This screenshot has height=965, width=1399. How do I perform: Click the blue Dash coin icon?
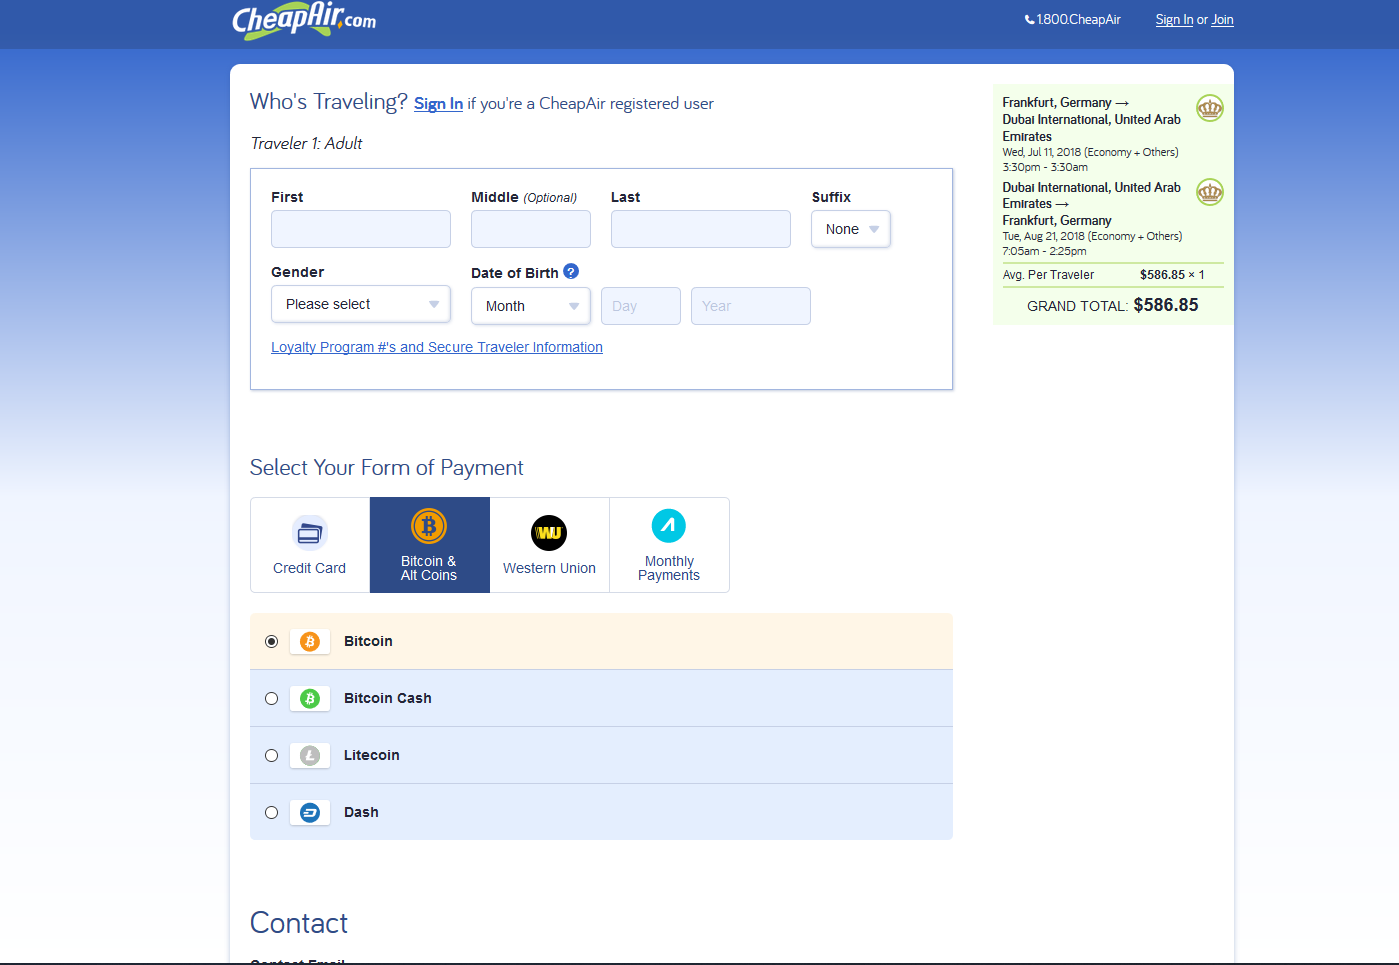pyautogui.click(x=310, y=812)
